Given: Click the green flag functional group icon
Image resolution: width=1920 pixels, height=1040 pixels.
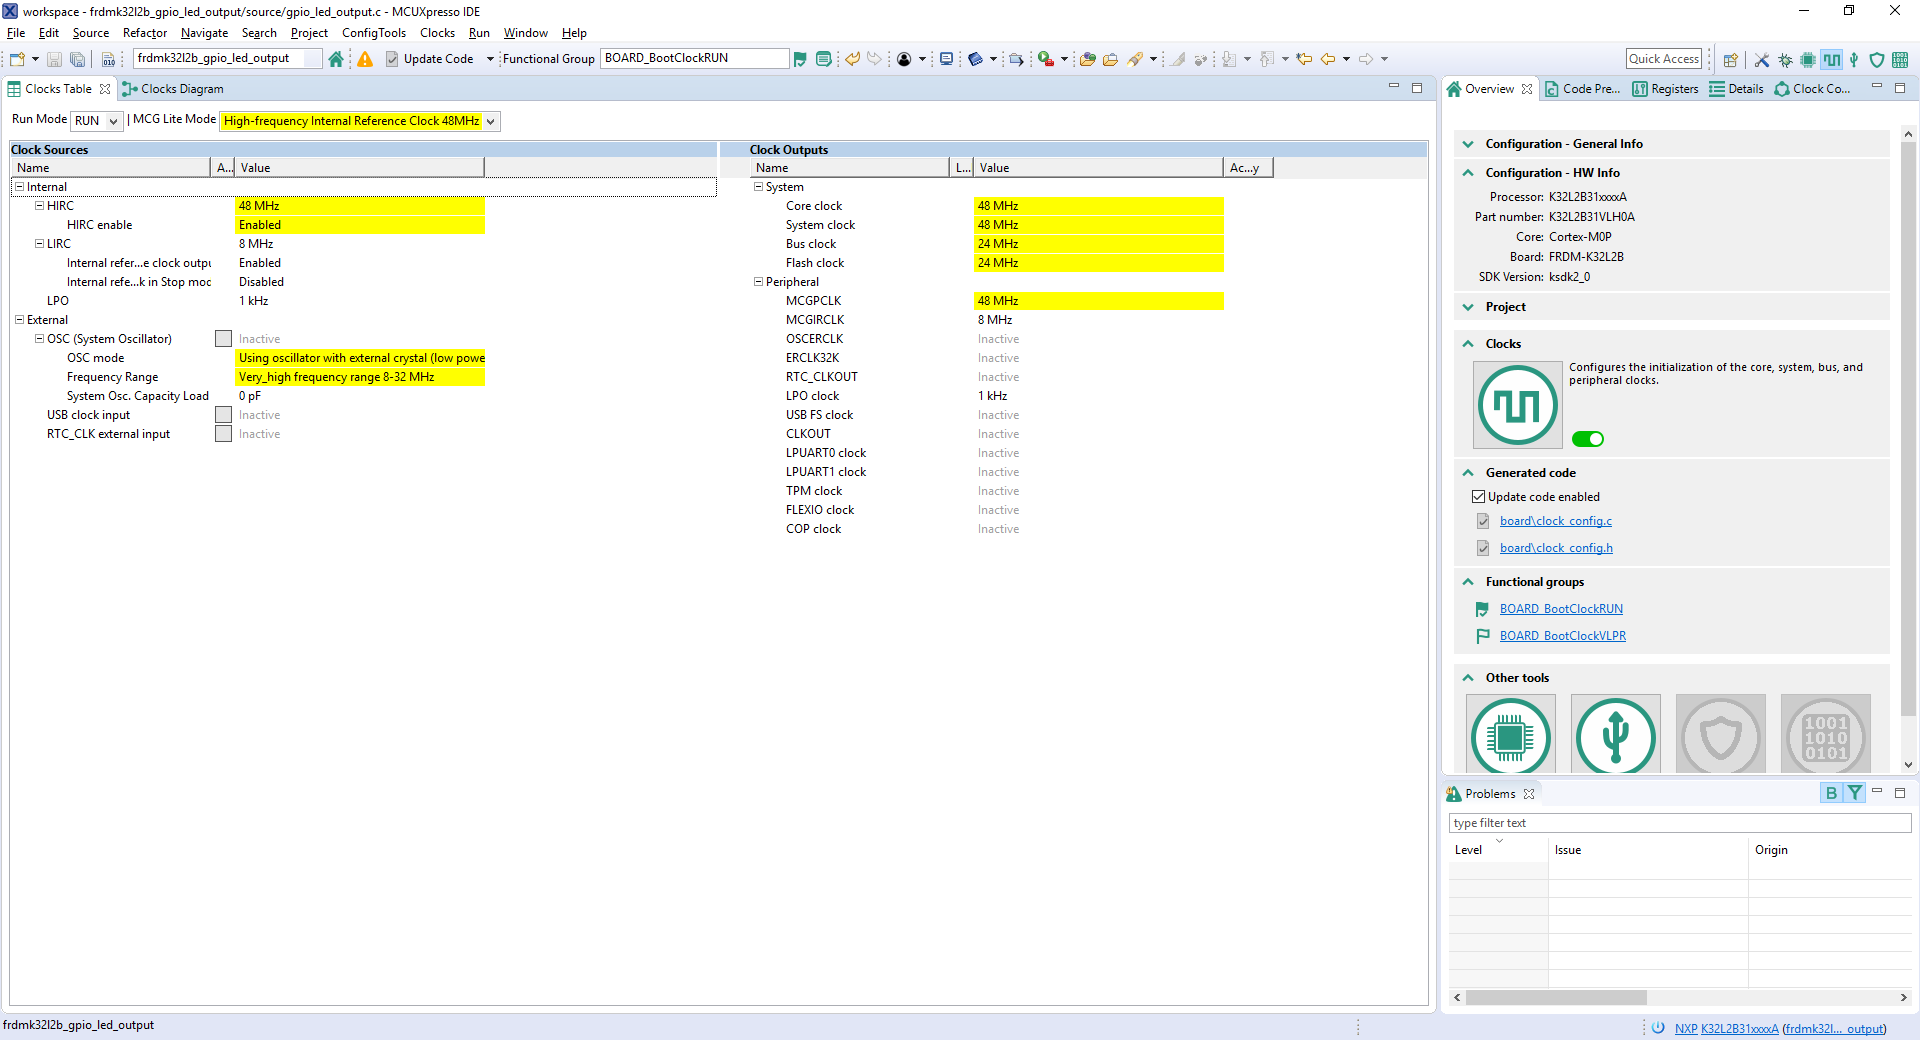Looking at the screenshot, I should point(800,59).
